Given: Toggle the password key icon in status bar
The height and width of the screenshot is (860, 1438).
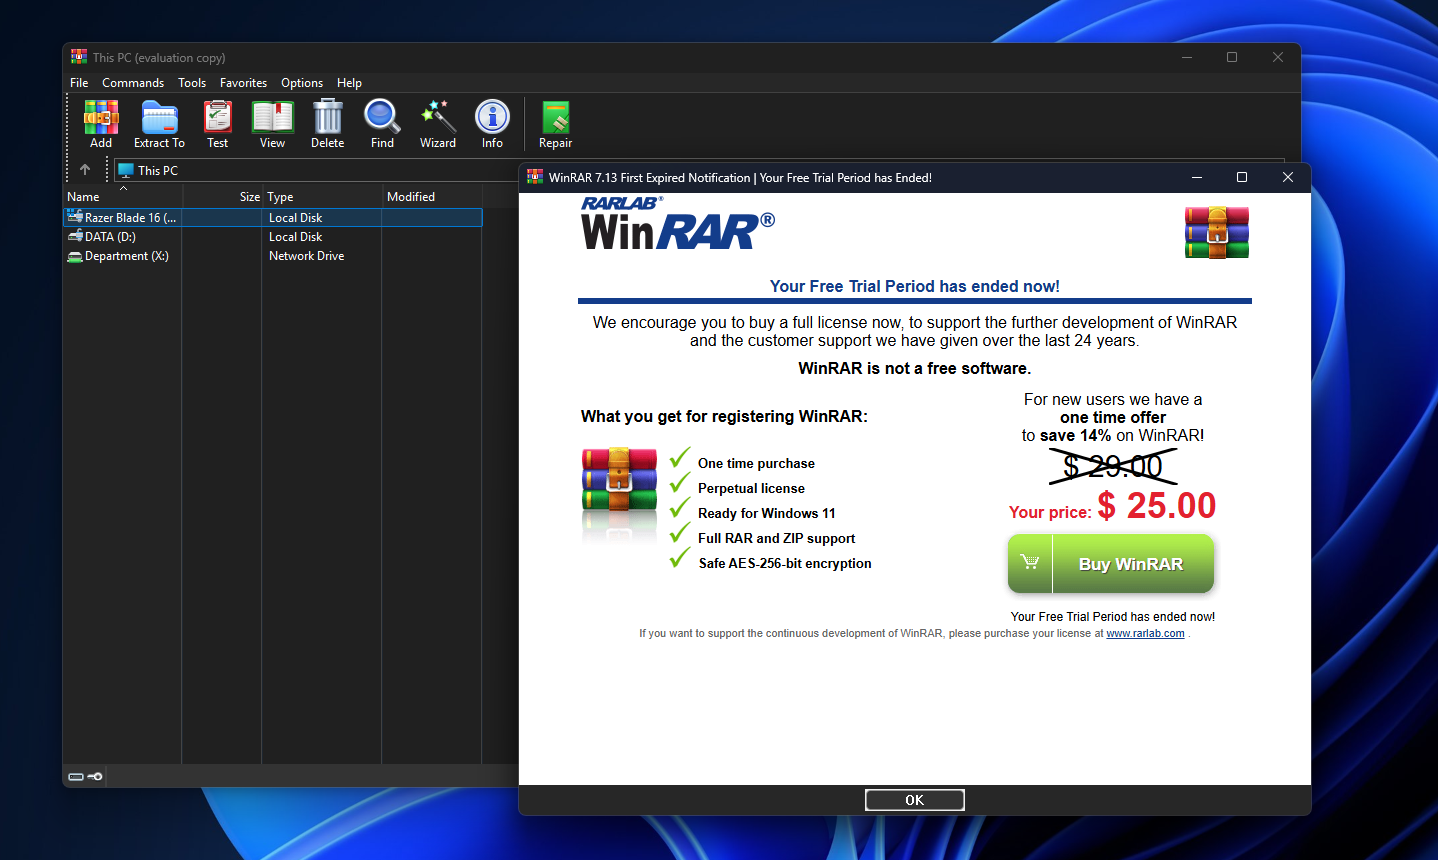Looking at the screenshot, I should pos(95,776).
